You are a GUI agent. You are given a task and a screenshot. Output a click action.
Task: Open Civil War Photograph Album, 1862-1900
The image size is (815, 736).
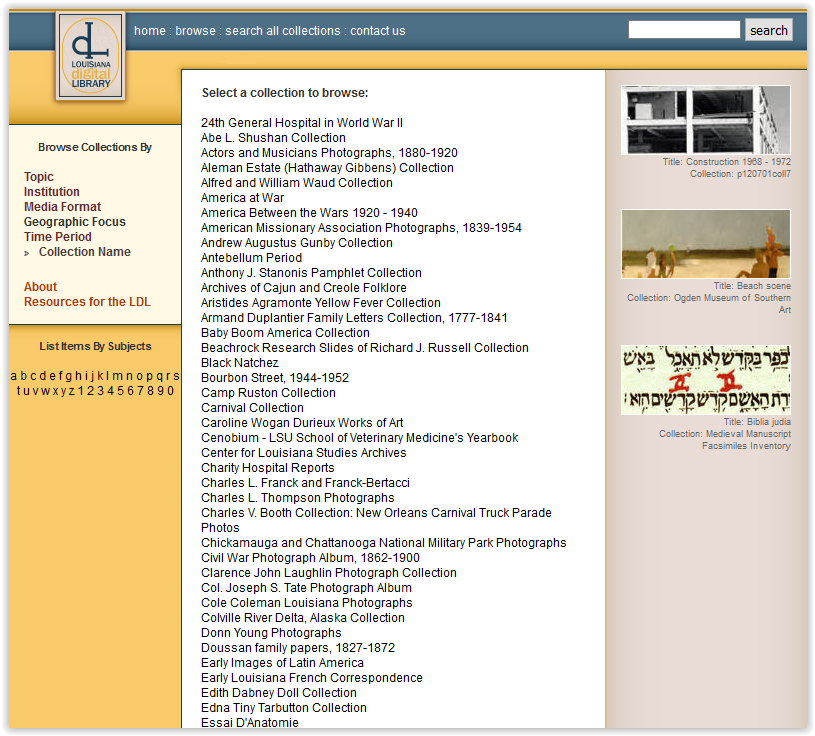tap(310, 558)
